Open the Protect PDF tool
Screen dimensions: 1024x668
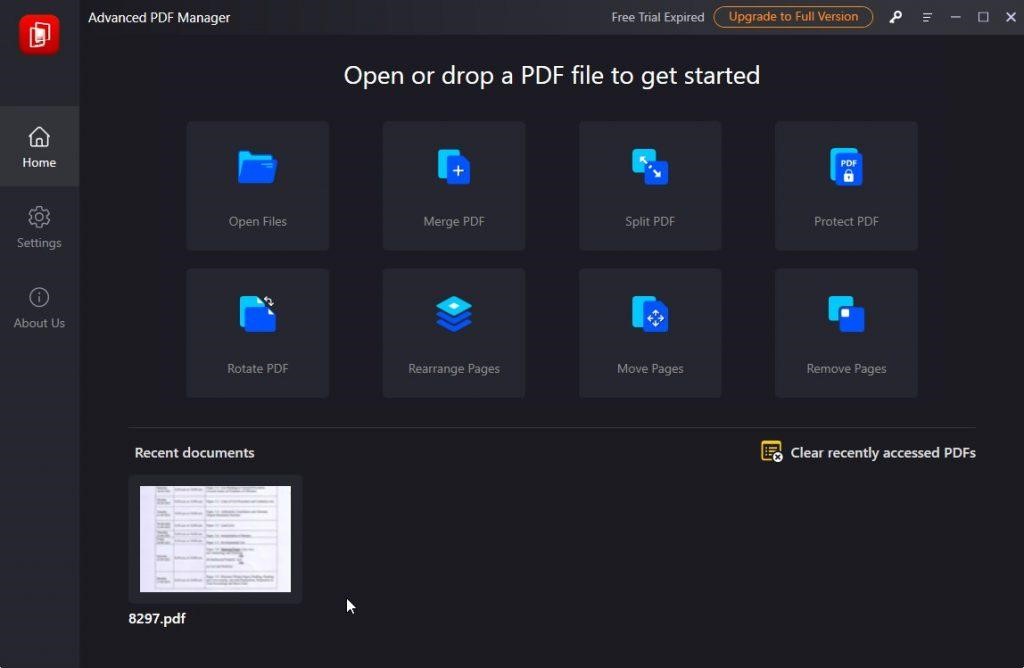tap(845, 185)
